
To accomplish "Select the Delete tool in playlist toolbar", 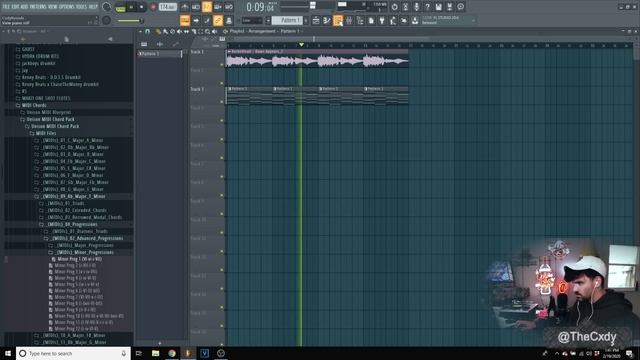I will [x=172, y=31].
